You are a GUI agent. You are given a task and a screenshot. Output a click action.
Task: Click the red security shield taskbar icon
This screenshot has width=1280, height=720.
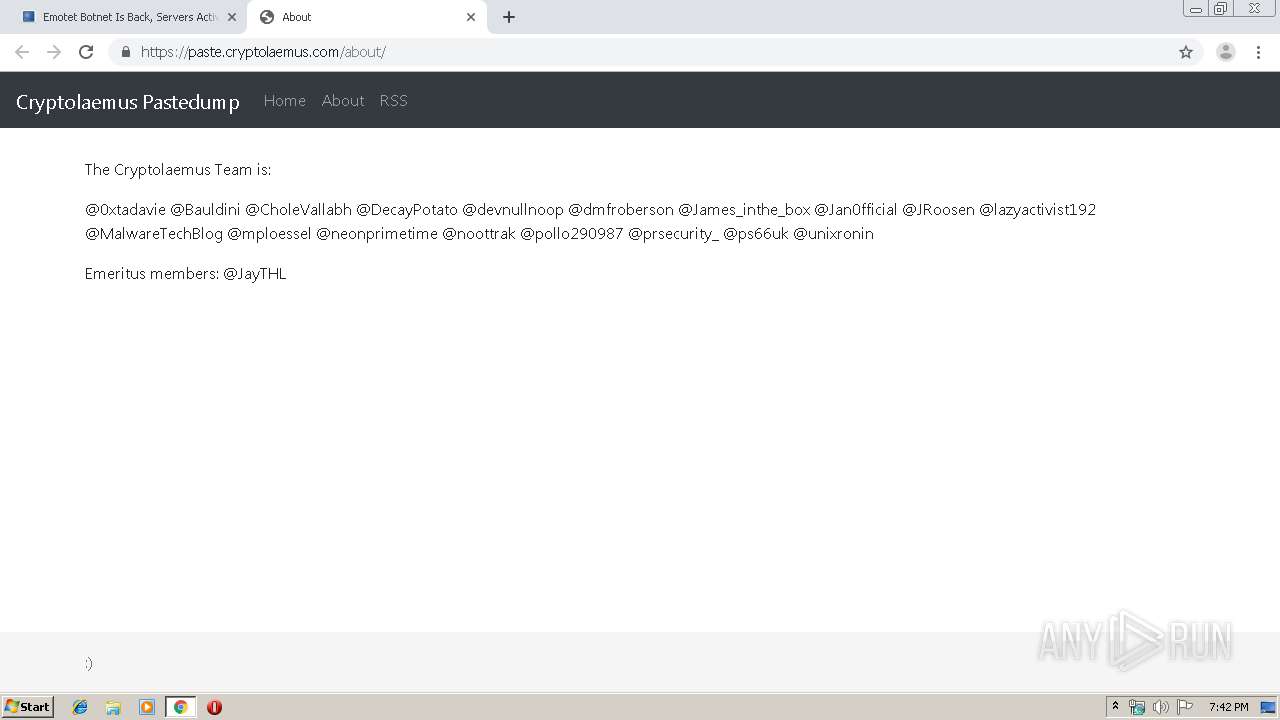(x=214, y=707)
